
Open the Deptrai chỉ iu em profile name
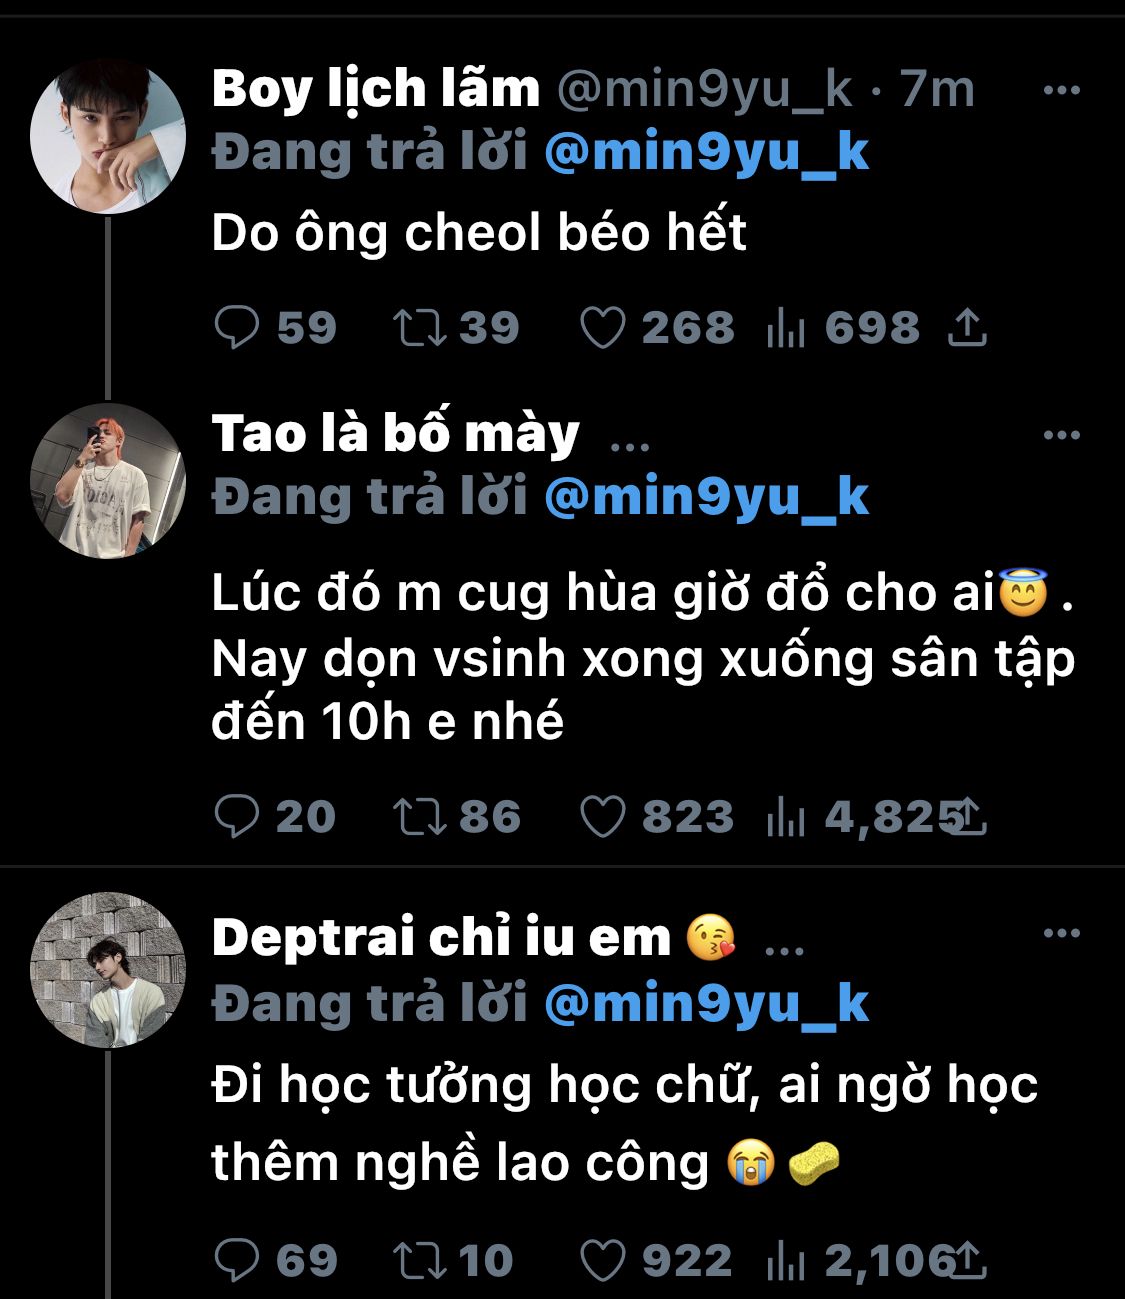point(441,938)
